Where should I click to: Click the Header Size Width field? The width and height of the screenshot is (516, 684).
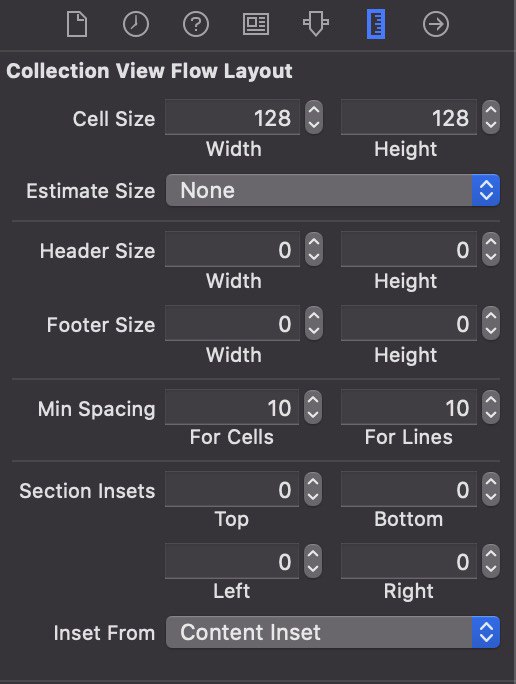(x=232, y=250)
